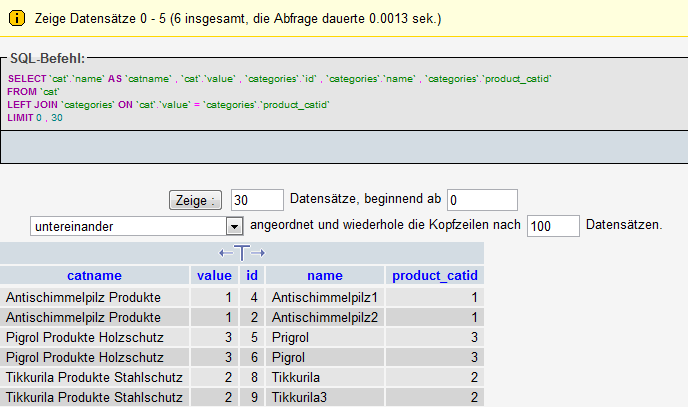Click Tikkurila Produkte Stahlschutz in id 8 row
This screenshot has width=688, height=407.
tap(94, 377)
